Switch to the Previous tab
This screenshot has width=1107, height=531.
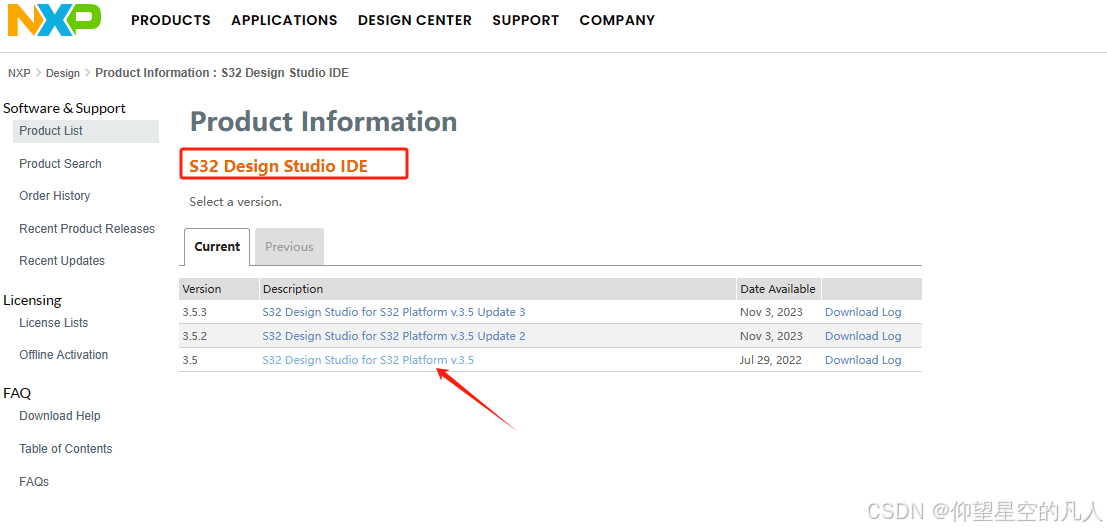[289, 246]
